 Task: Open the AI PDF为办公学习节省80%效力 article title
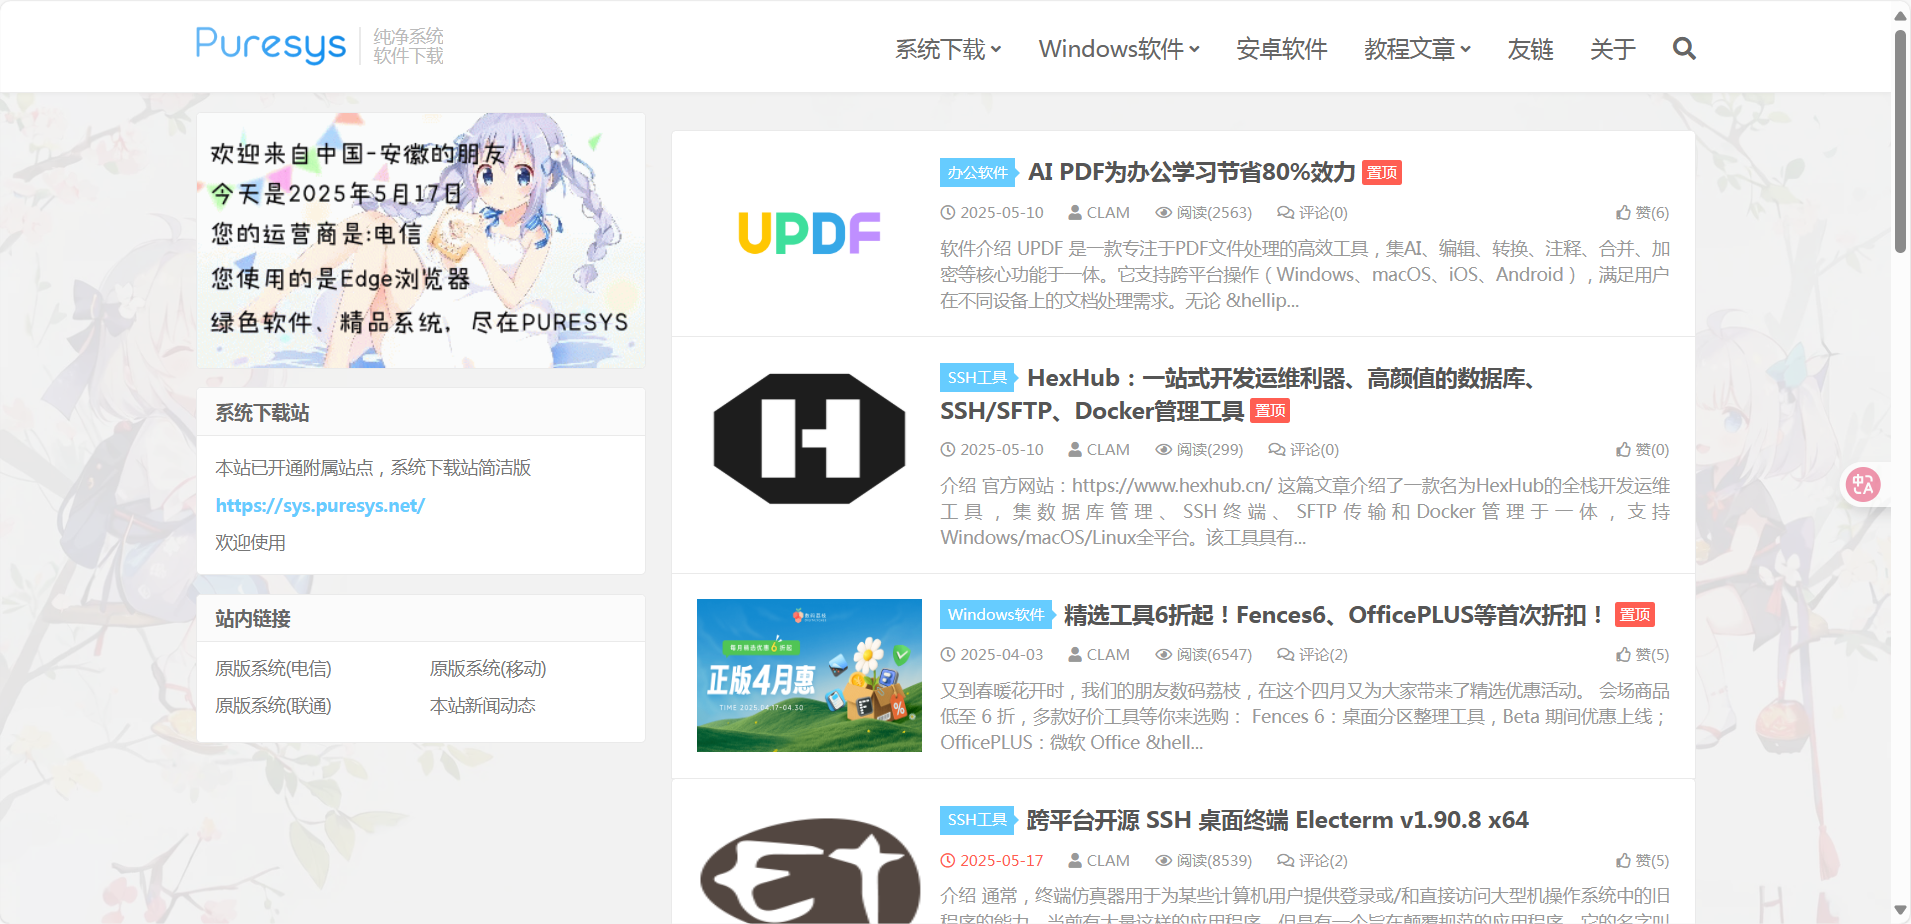tap(1191, 172)
